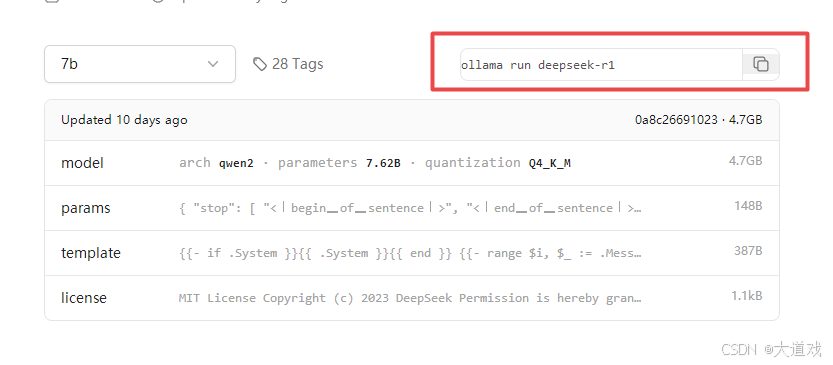Open the 28 Tags link
The height and width of the screenshot is (365, 833).
click(x=288, y=64)
